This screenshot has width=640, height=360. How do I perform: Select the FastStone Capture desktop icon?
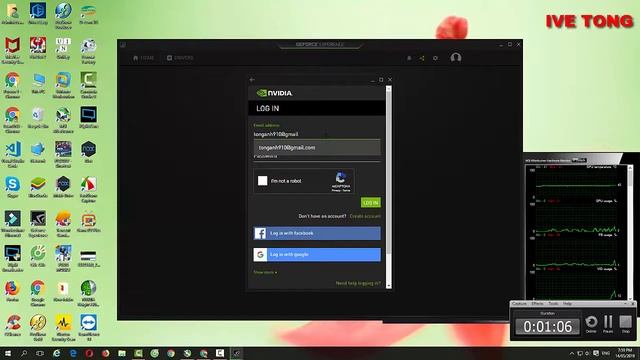89,189
